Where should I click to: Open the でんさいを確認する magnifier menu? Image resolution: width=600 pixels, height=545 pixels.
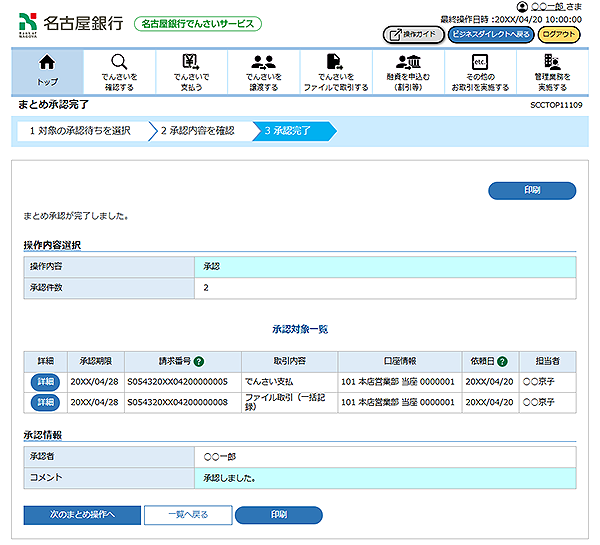[x=119, y=71]
